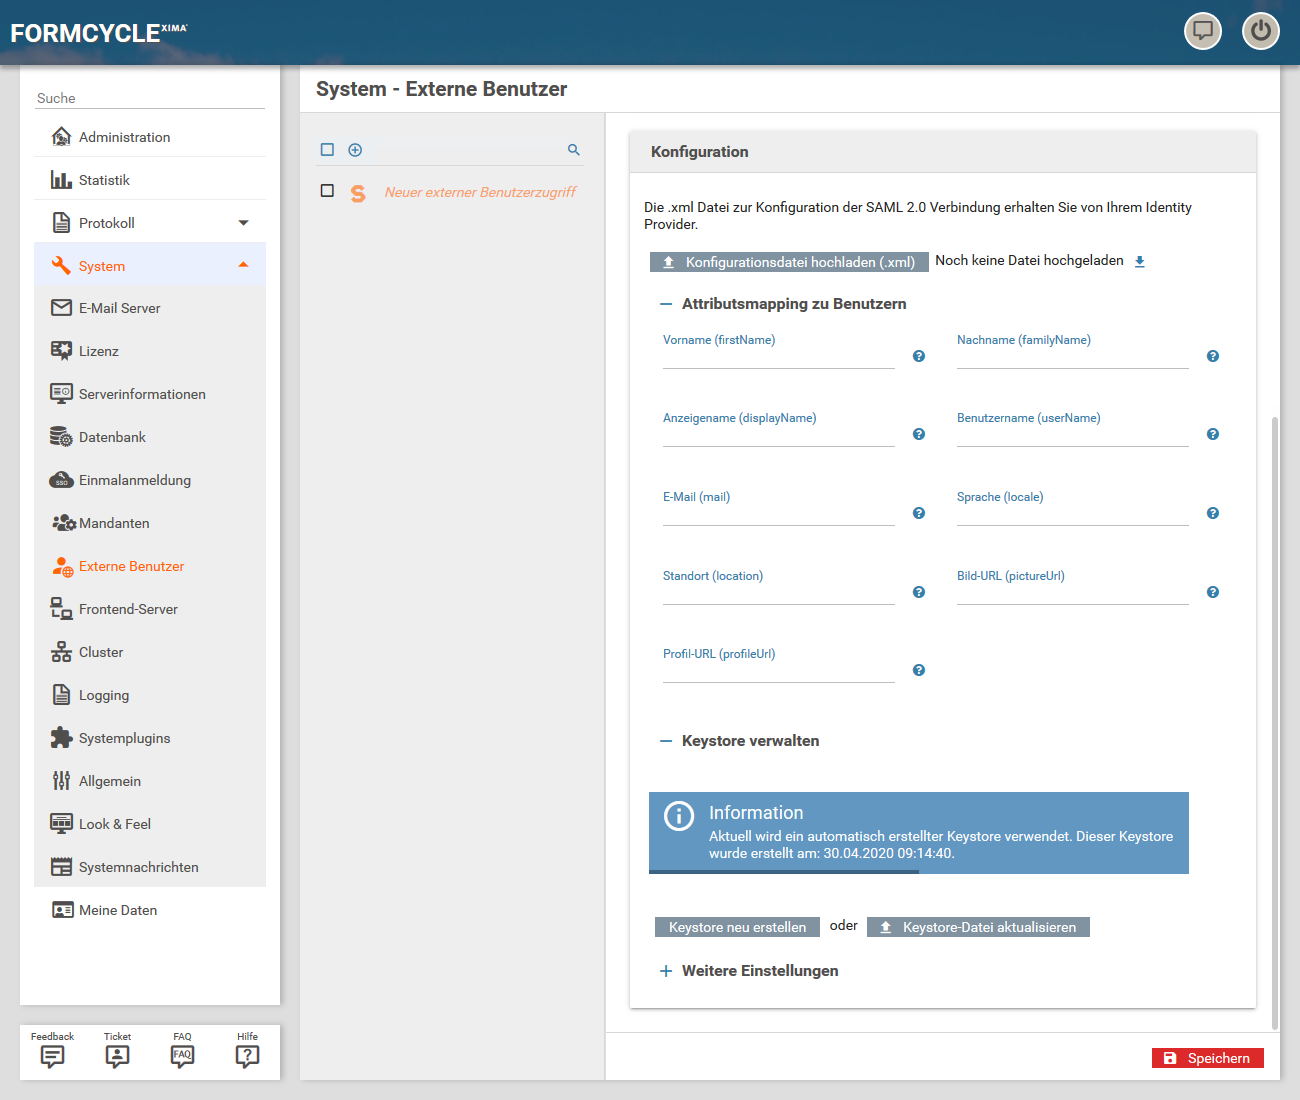The width and height of the screenshot is (1300, 1100).
Task: Open the Feedback icon at bottom
Action: pyautogui.click(x=52, y=1056)
